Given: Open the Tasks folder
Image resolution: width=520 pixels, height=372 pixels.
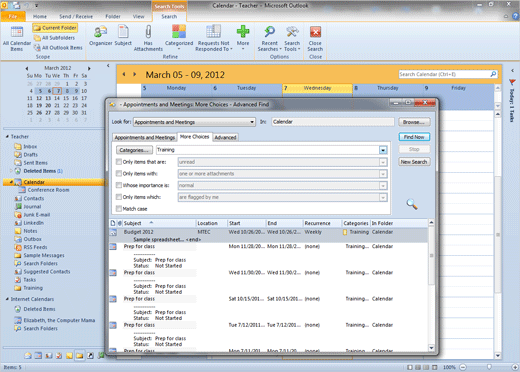Looking at the screenshot, I should click(29, 280).
